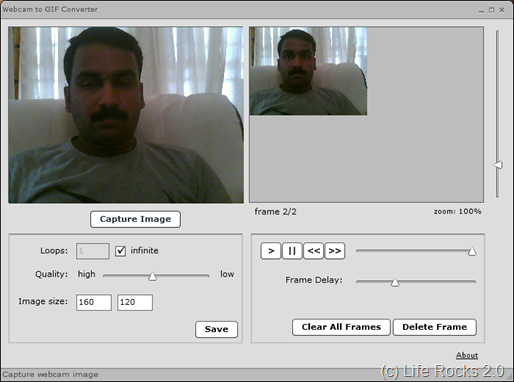Click the image width field 160
The image size is (514, 382).
(x=94, y=302)
